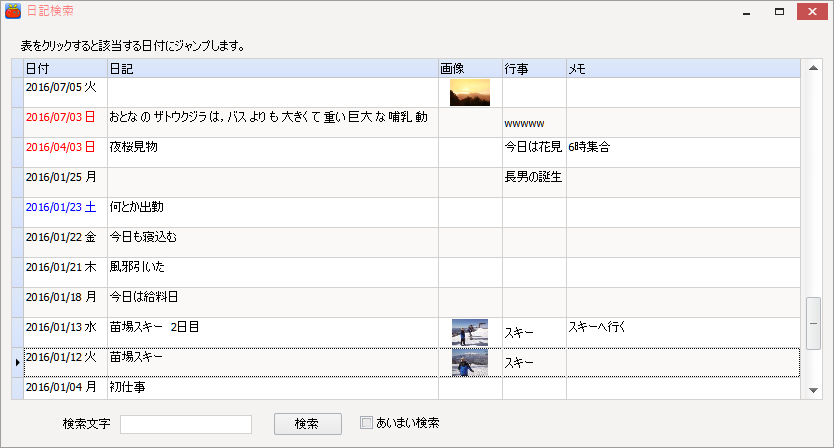Select date cell 2016/01/18 月
This screenshot has height=448, width=834.
tap(65, 303)
